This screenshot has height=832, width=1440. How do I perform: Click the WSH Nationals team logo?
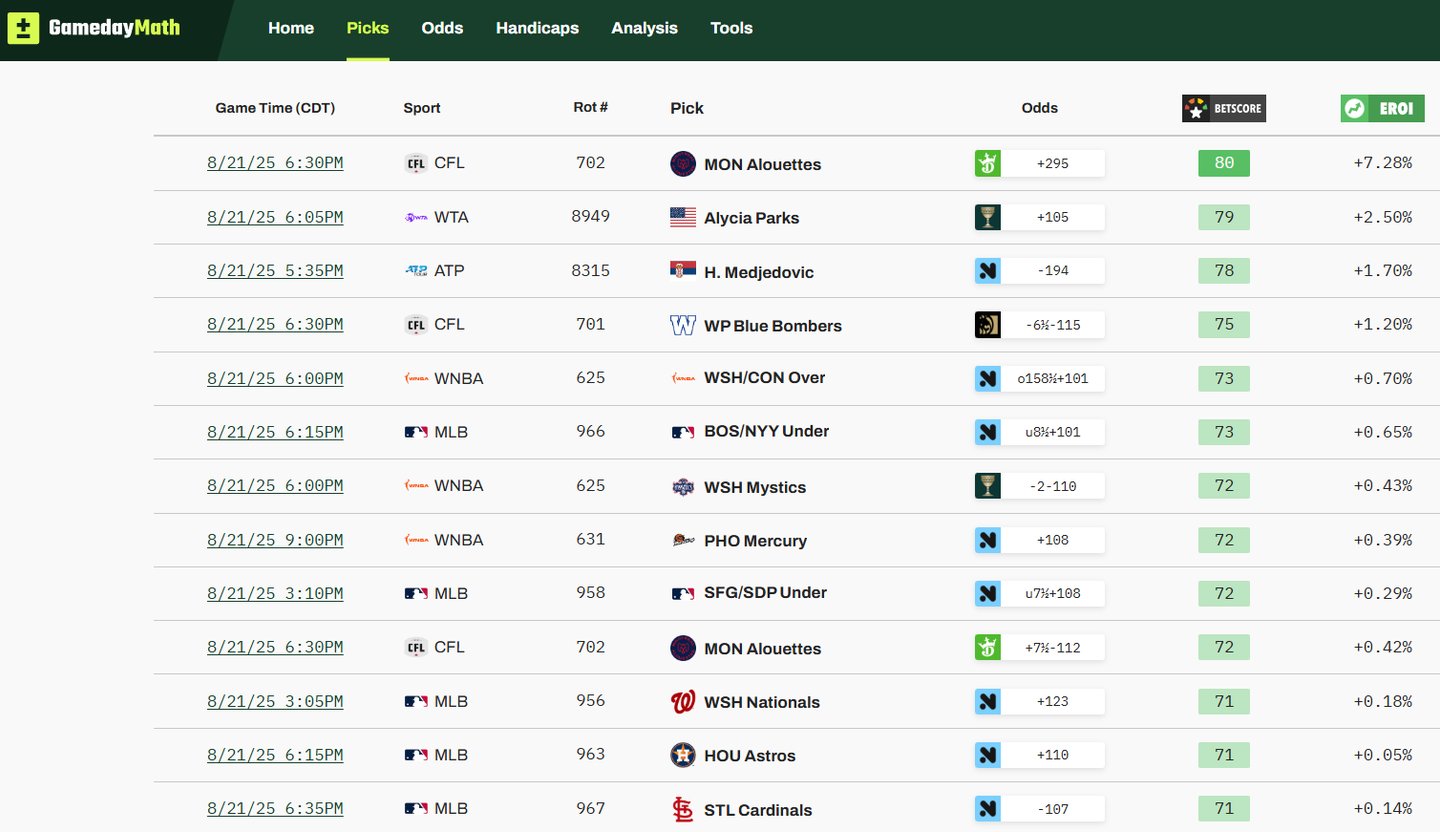[x=683, y=702]
